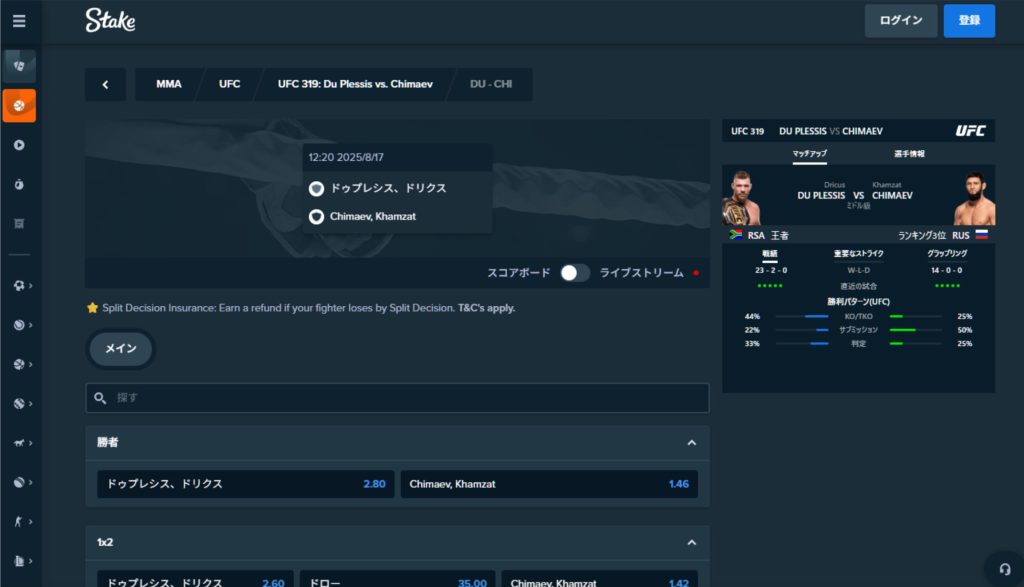Click the magnifier icon in the search box
Image resolution: width=1024 pixels, height=587 pixels.
pos(100,398)
